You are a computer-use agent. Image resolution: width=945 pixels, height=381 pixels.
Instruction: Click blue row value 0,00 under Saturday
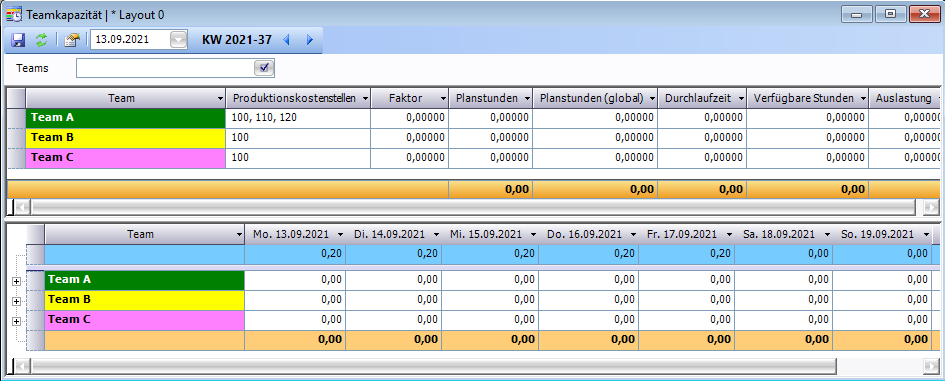click(x=783, y=254)
